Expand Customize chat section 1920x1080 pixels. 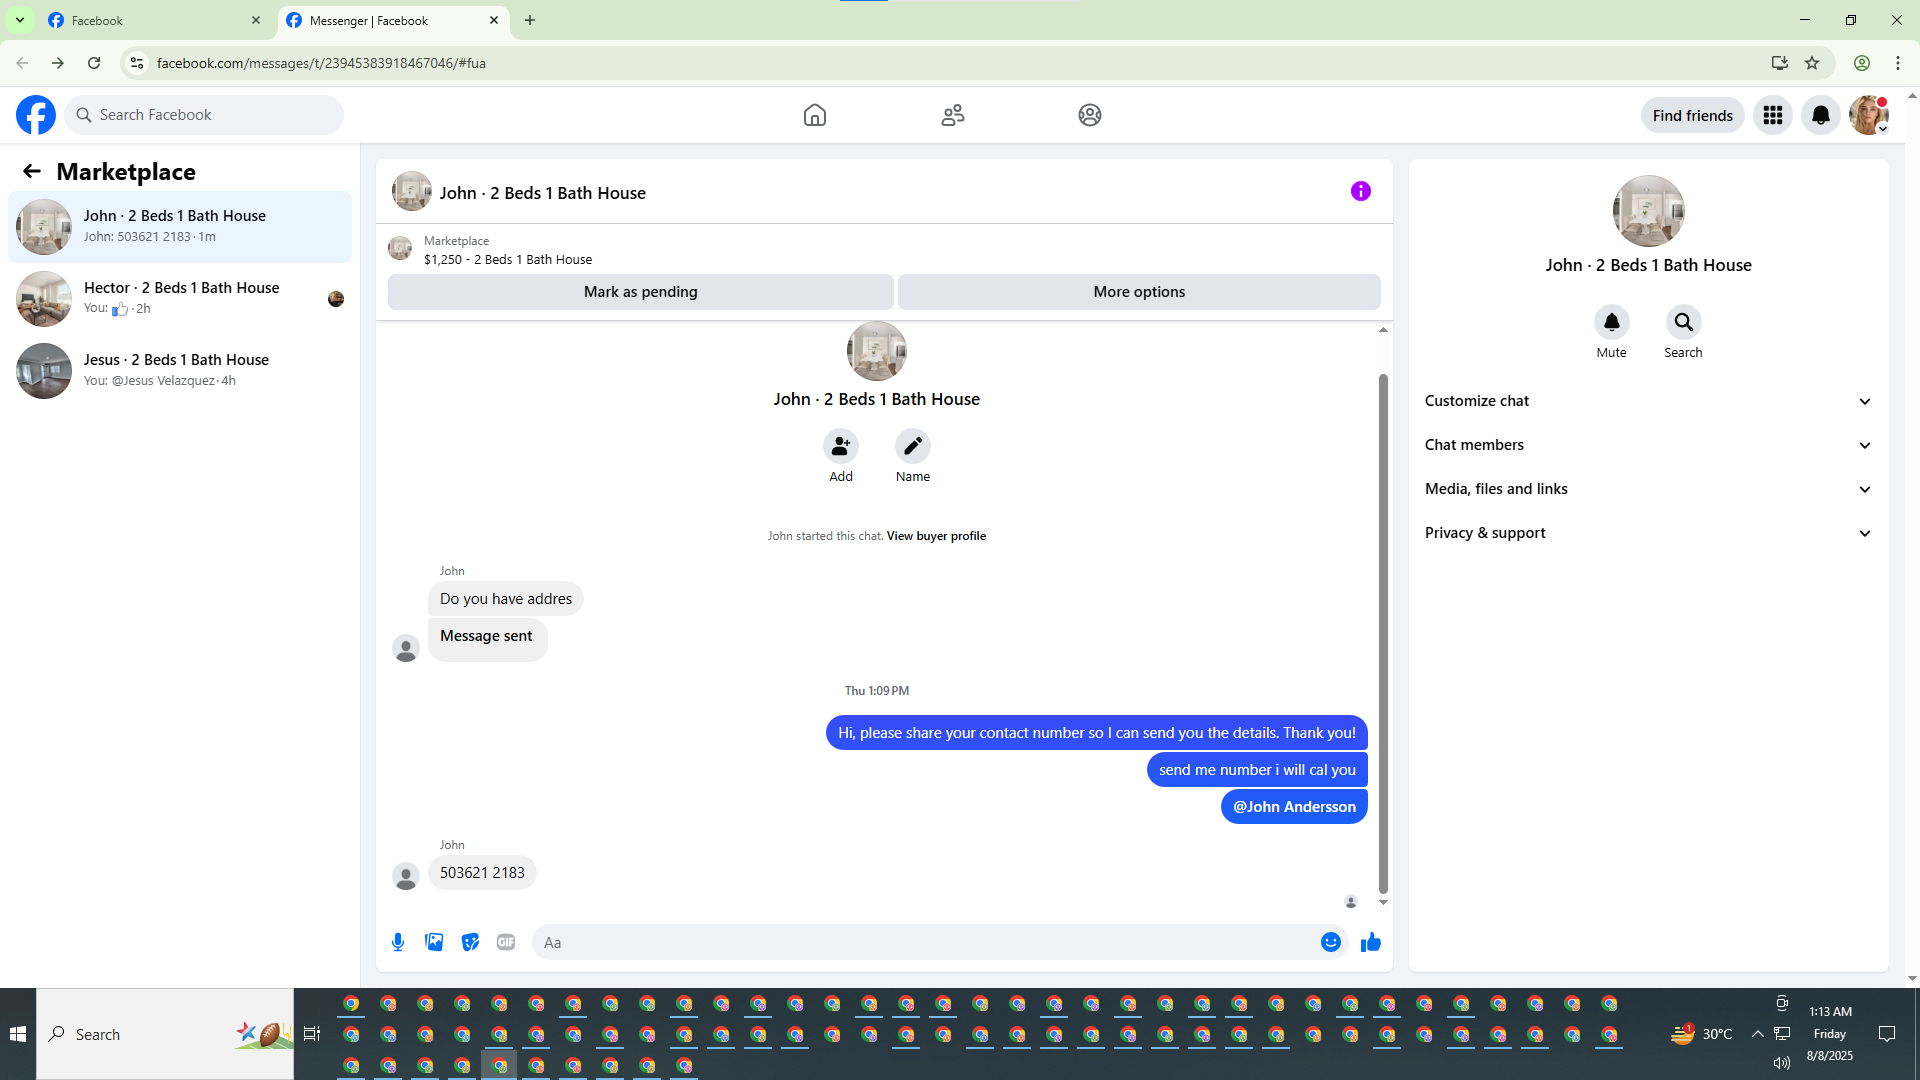click(1647, 401)
